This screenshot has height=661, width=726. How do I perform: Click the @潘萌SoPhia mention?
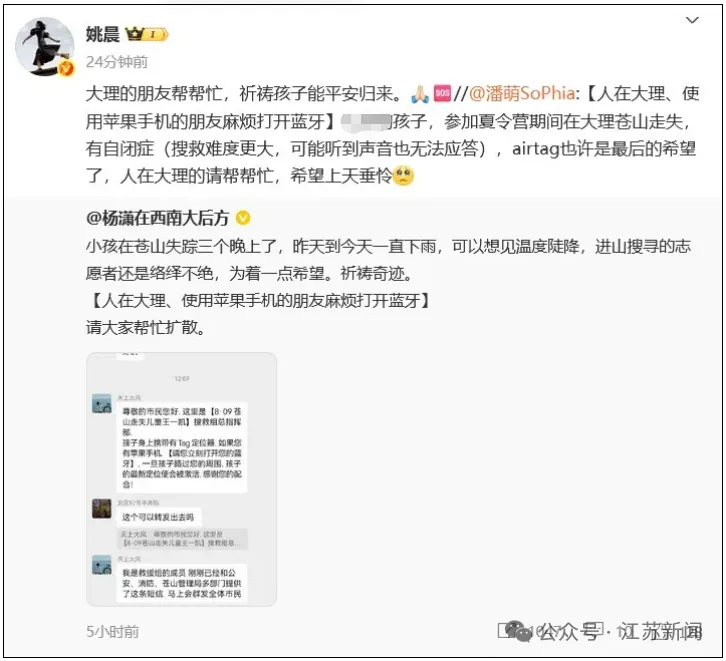[522, 94]
